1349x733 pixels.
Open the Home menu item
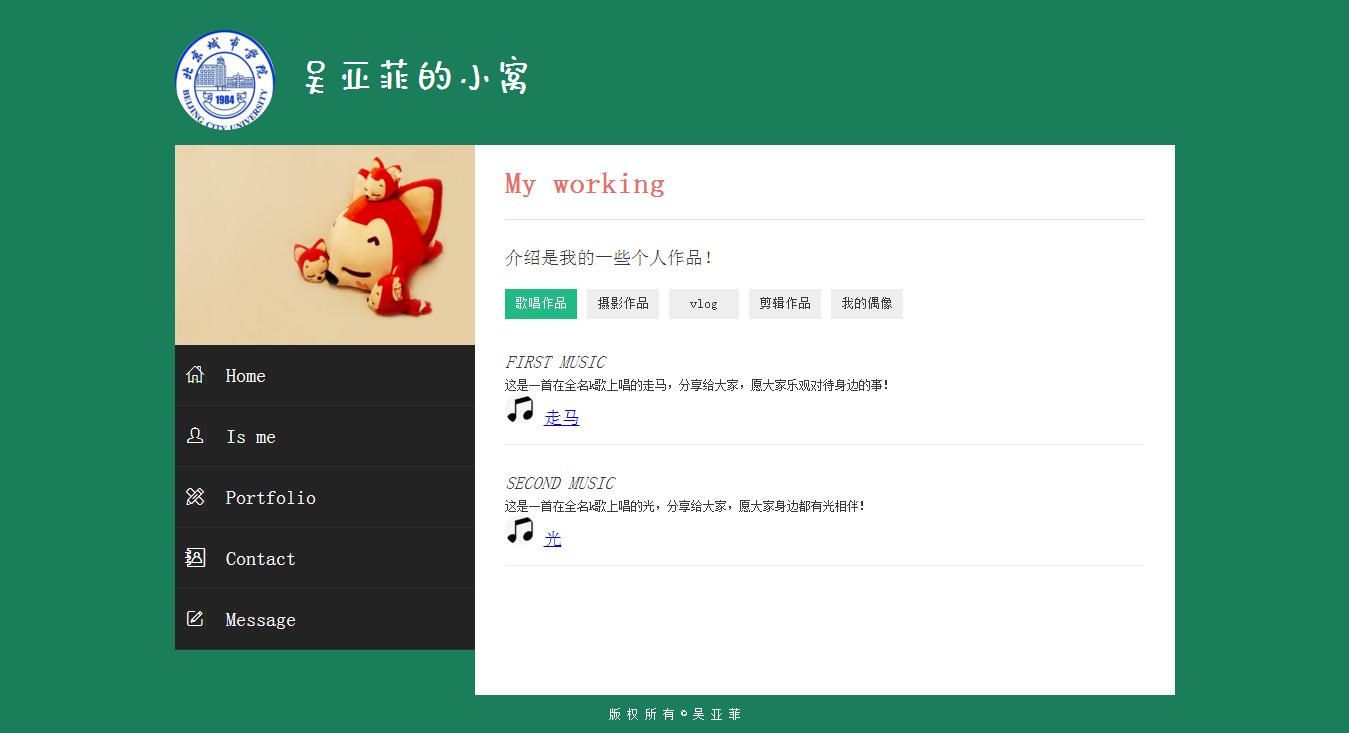[325, 375]
